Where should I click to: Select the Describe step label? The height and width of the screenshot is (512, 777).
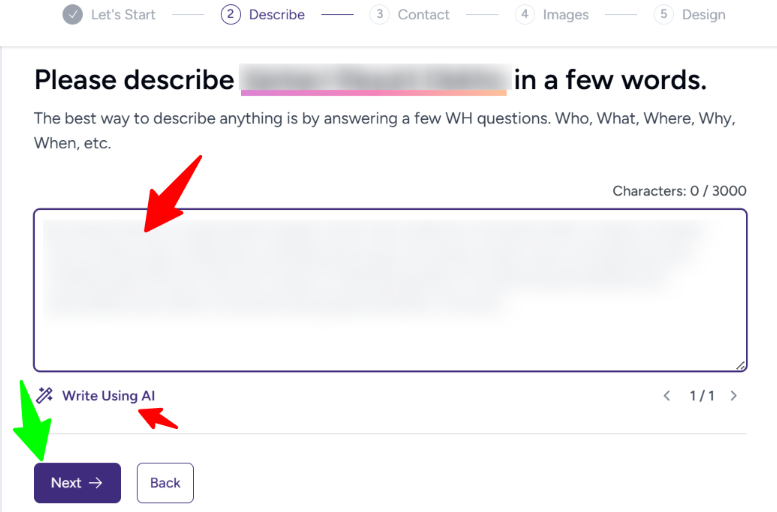point(277,15)
